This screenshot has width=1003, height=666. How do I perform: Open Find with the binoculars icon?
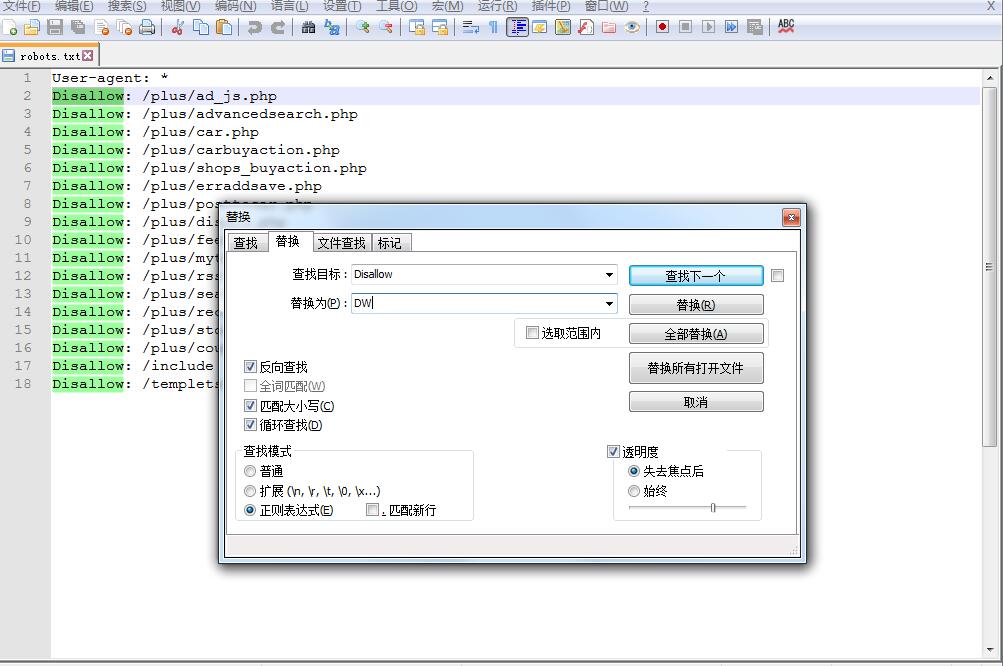click(306, 28)
